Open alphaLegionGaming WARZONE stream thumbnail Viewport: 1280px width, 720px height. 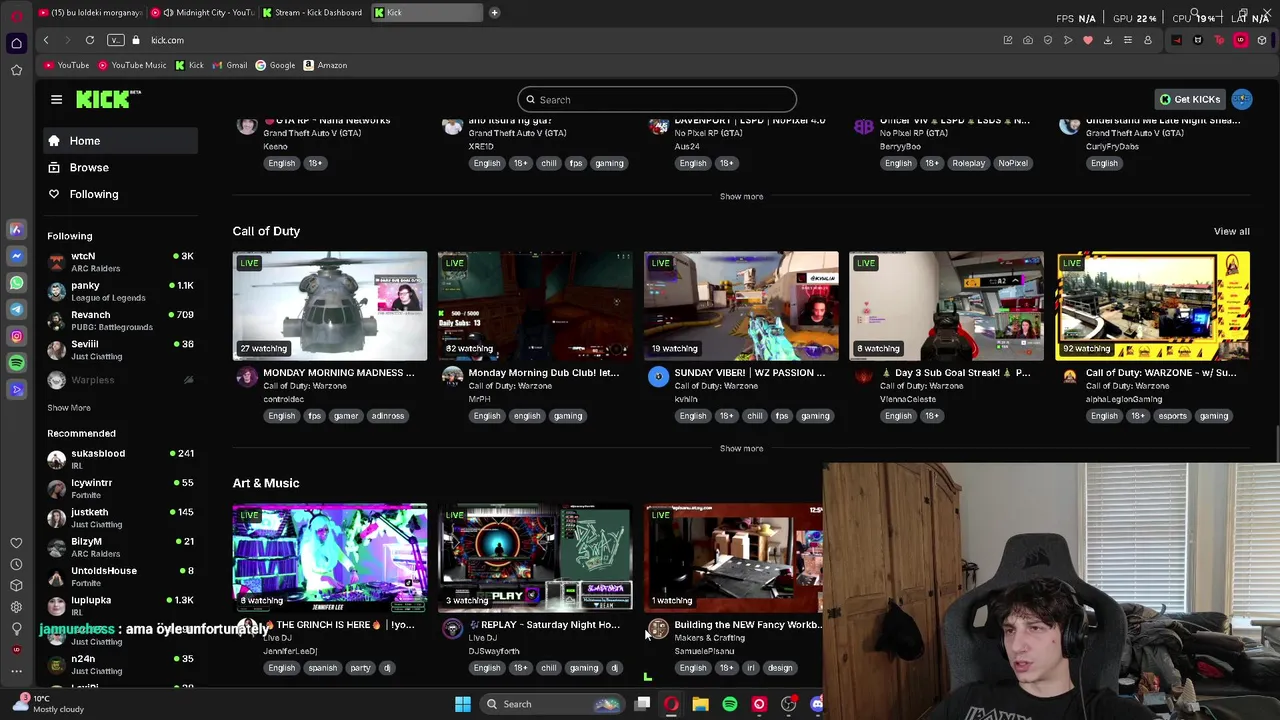1153,306
